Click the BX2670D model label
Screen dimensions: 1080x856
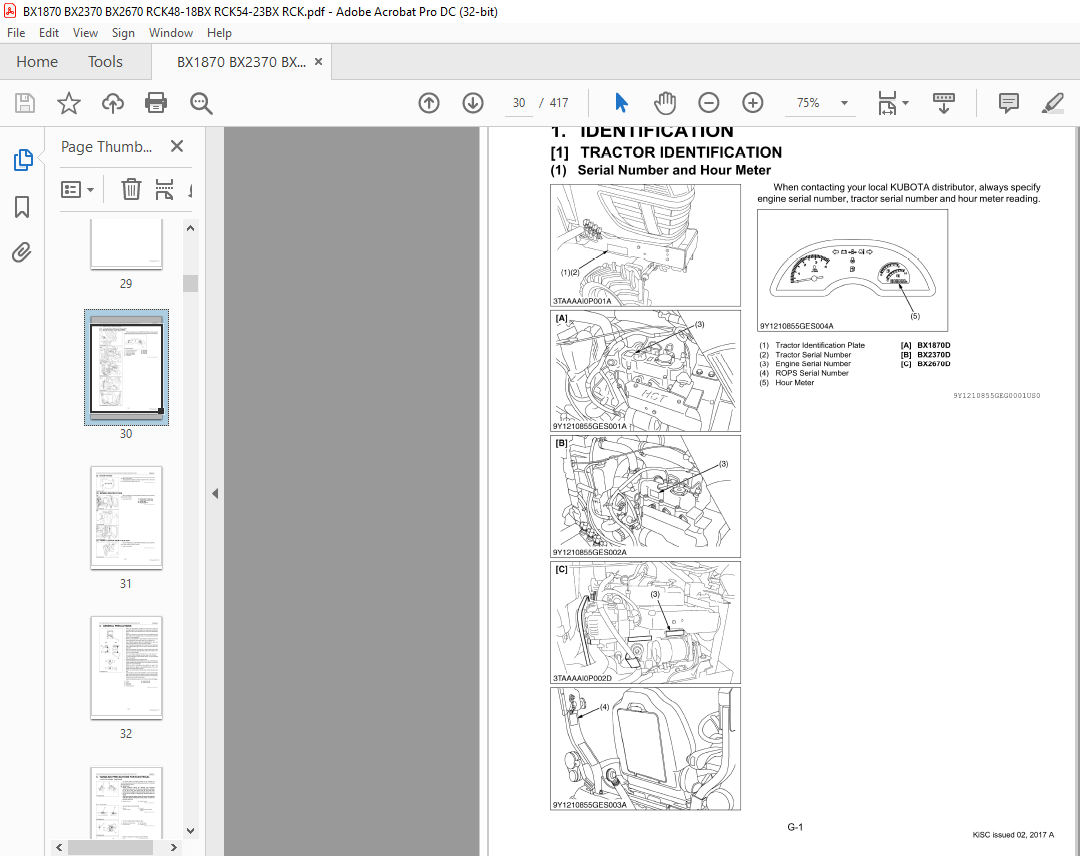(x=933, y=364)
